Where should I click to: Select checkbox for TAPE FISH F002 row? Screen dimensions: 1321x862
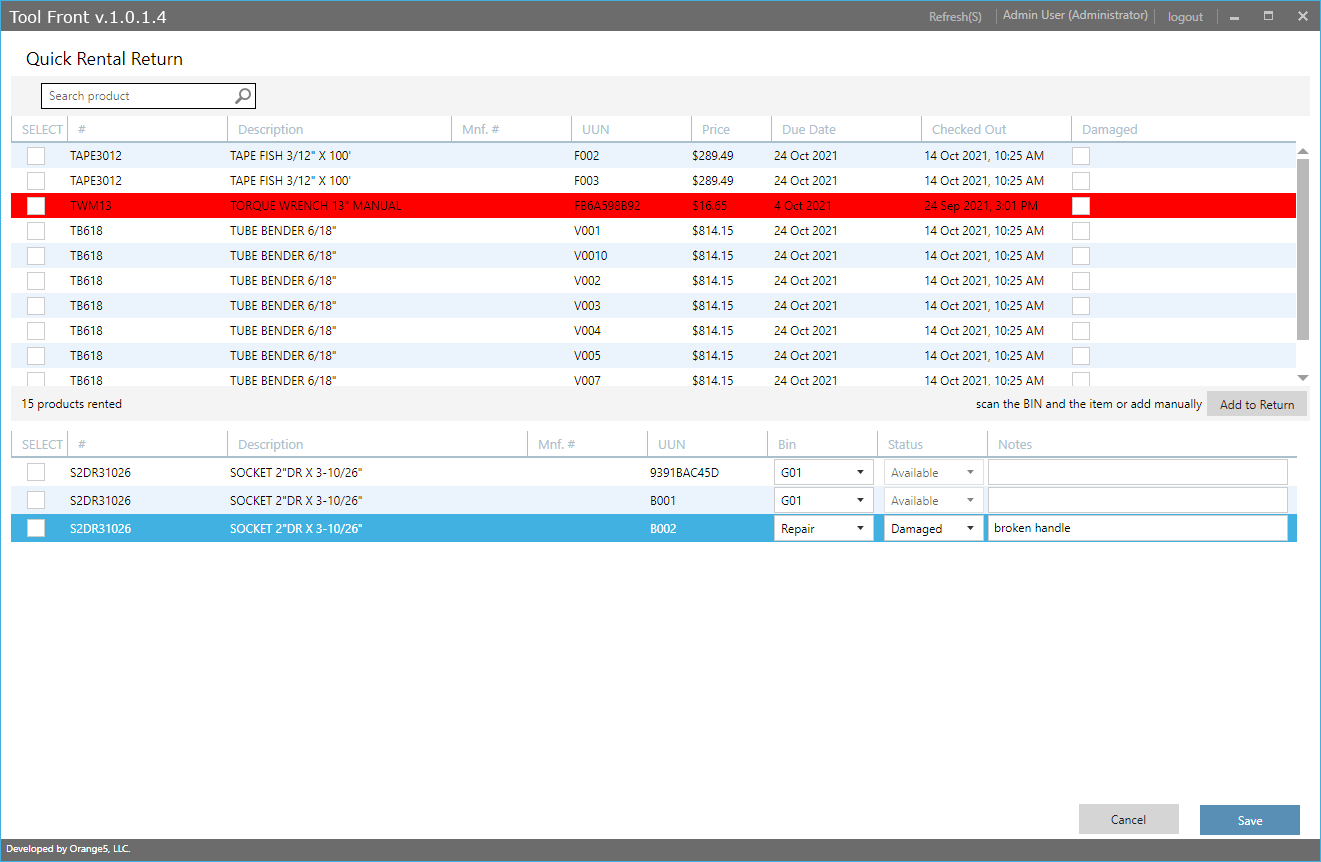coord(36,156)
